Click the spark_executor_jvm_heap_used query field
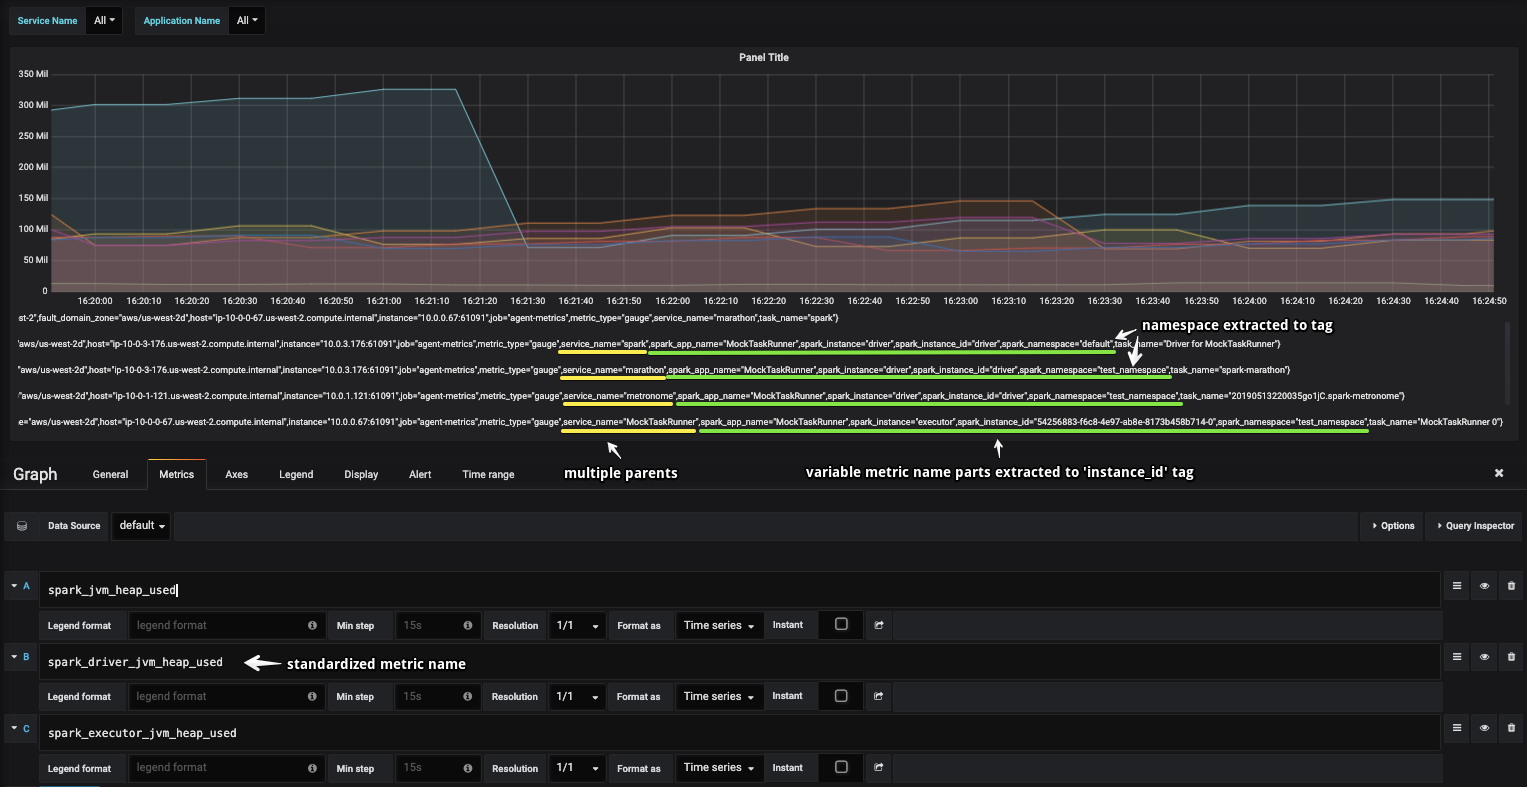This screenshot has height=787, width=1527. pyautogui.click(x=740, y=732)
